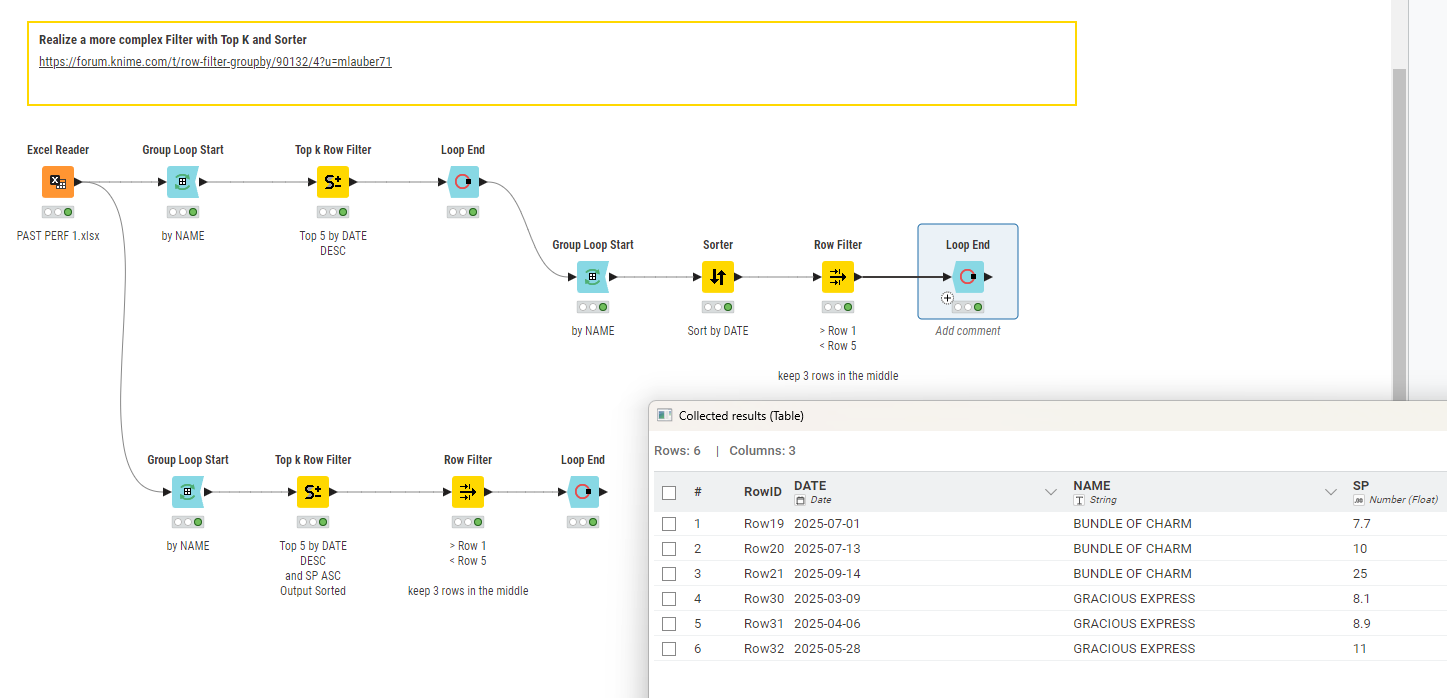Screen dimensions: 1447x698
Task: Toggle the select-all checkbox in table header
Action: 669,493
